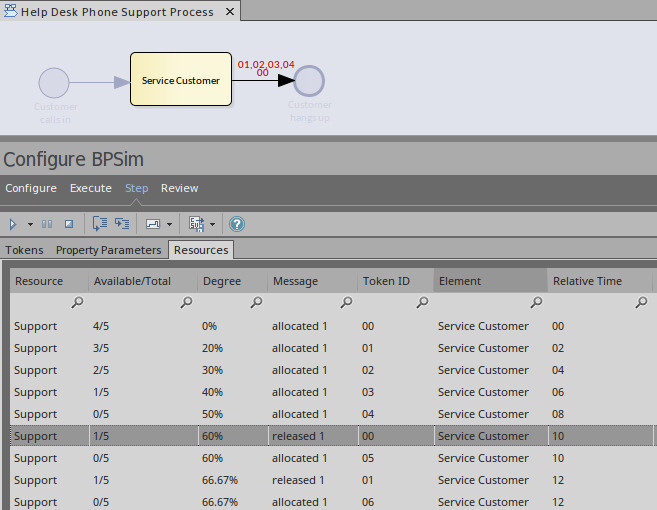Image resolution: width=657 pixels, height=510 pixels.
Task: Click the search icon under Message column
Action: pyautogui.click(x=344, y=302)
